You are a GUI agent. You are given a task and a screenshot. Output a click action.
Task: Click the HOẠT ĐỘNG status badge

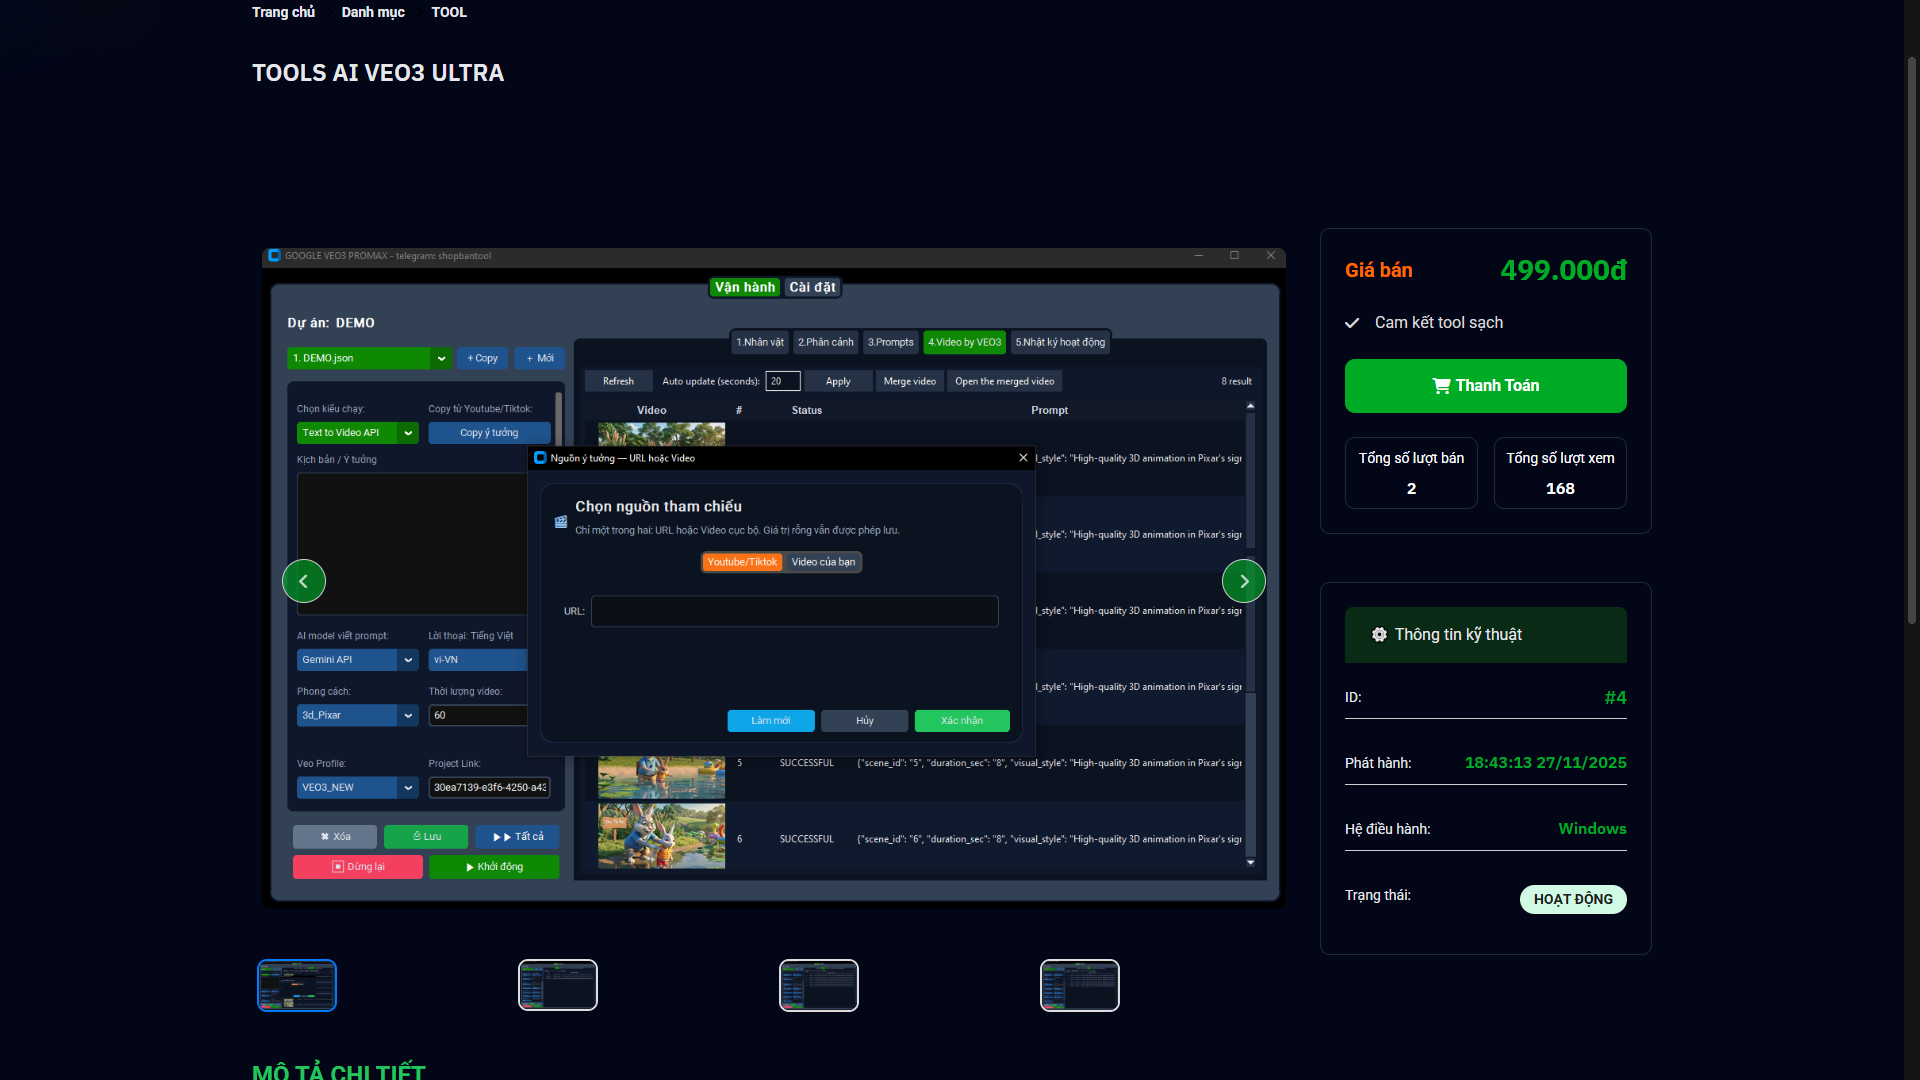1573,899
